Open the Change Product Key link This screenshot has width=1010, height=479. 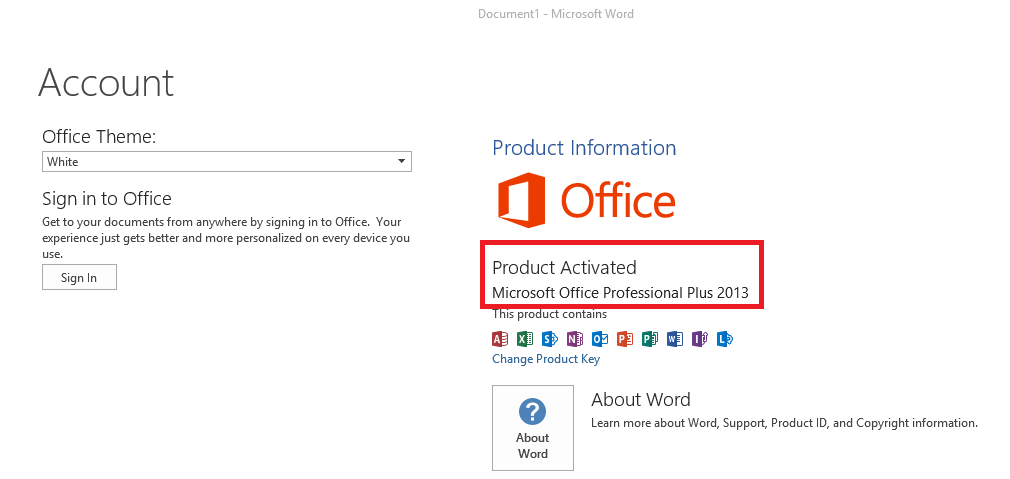click(x=546, y=359)
